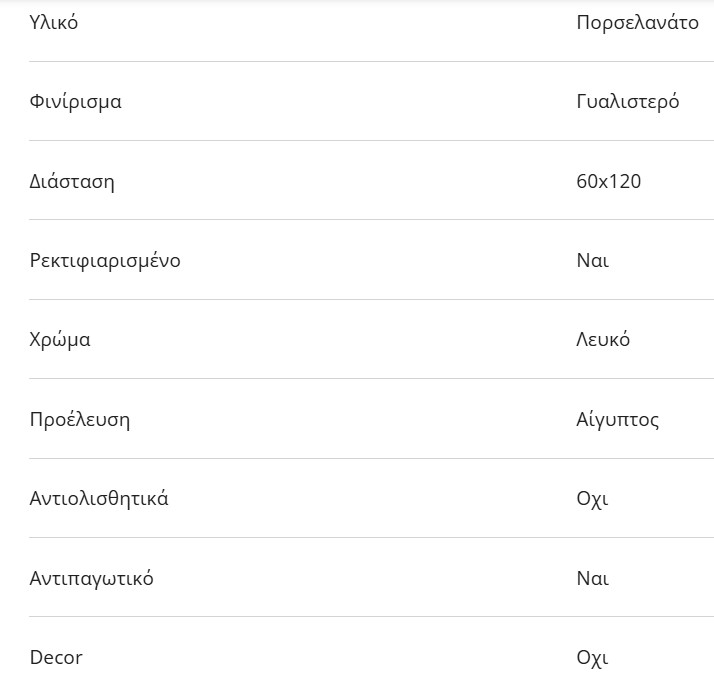This screenshot has width=714, height=675.
Task: Click the Διάσταση label
Action: click(x=72, y=182)
